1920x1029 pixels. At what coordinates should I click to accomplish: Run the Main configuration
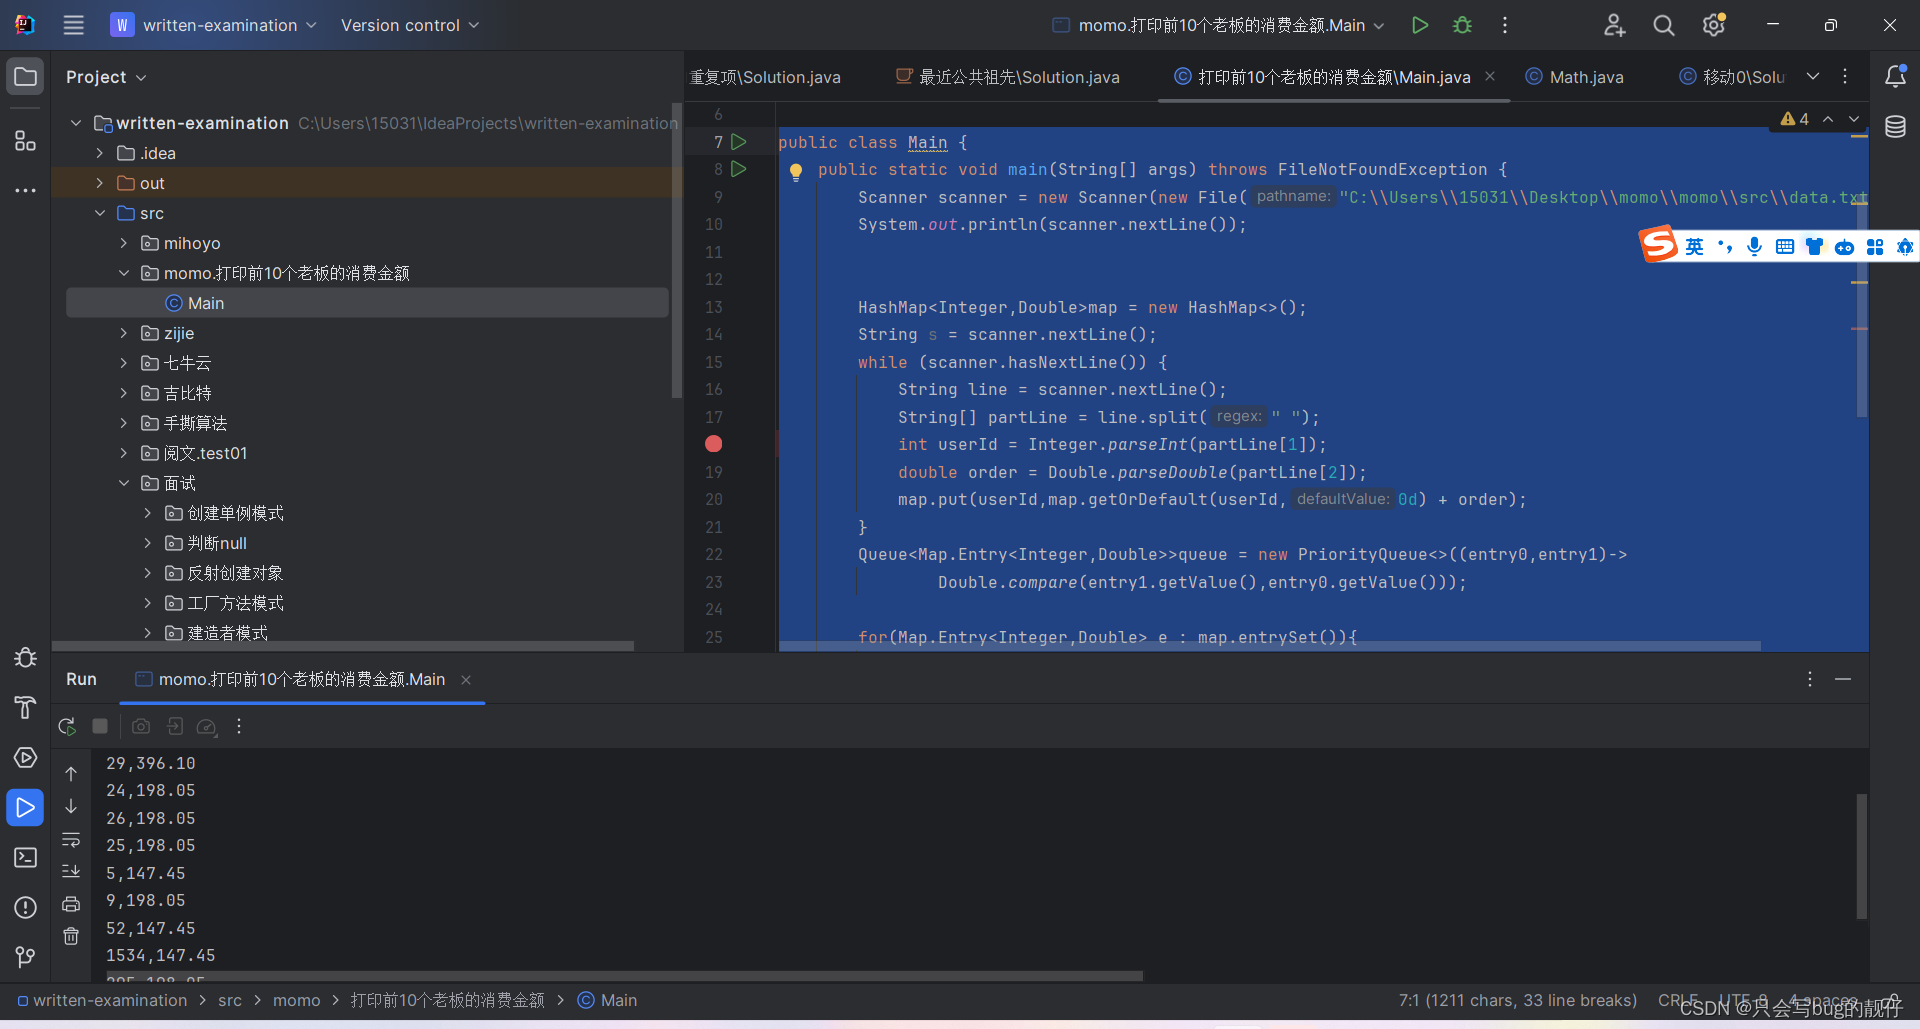tap(1419, 25)
